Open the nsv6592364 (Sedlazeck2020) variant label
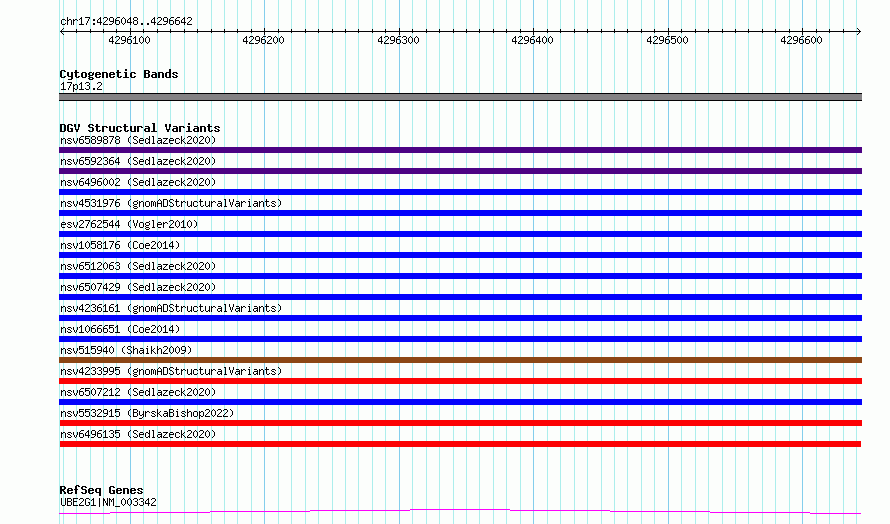 tap(138, 161)
